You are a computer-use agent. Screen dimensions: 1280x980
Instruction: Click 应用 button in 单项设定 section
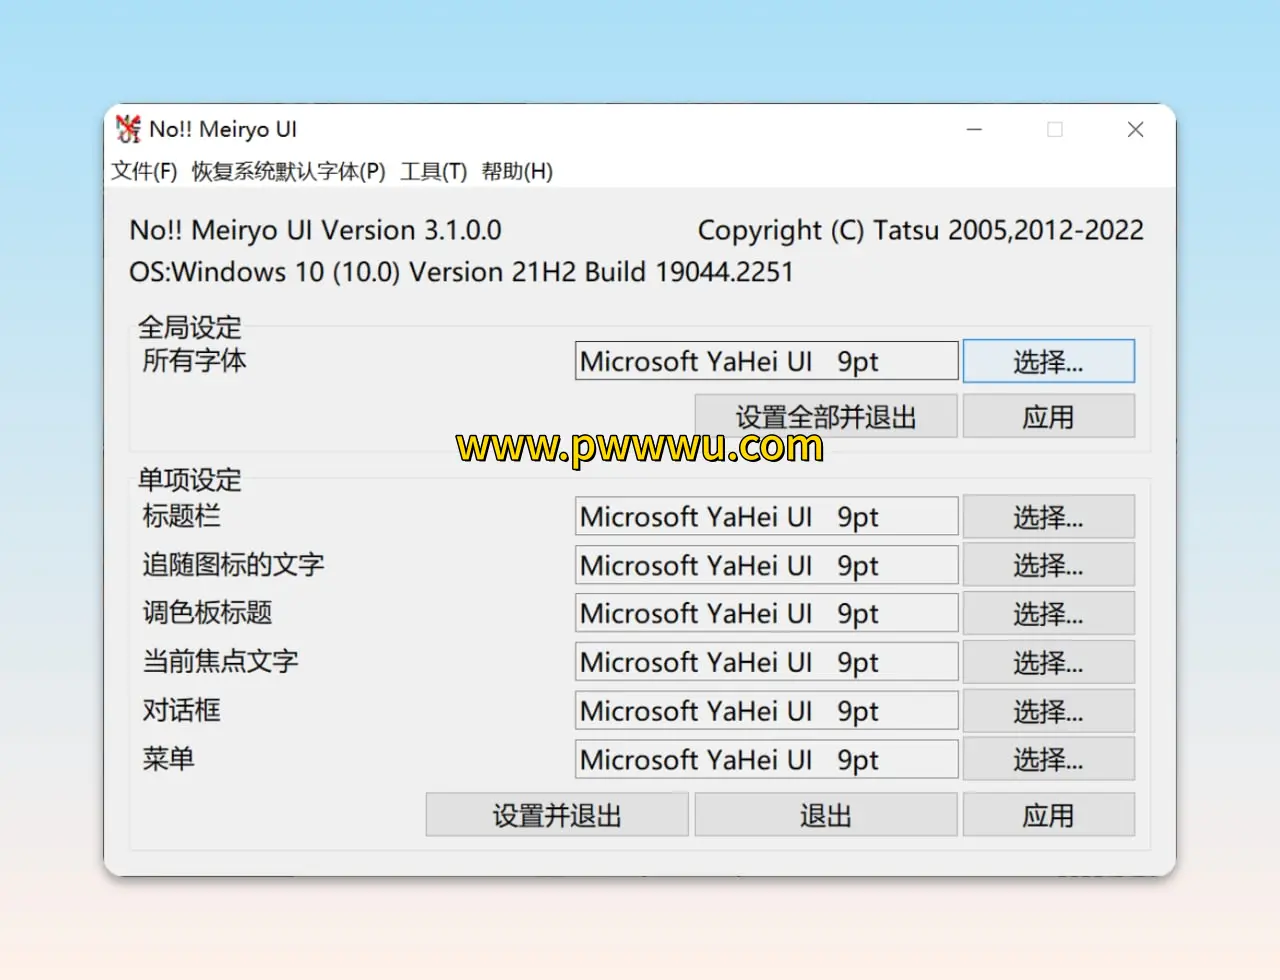[1048, 815]
